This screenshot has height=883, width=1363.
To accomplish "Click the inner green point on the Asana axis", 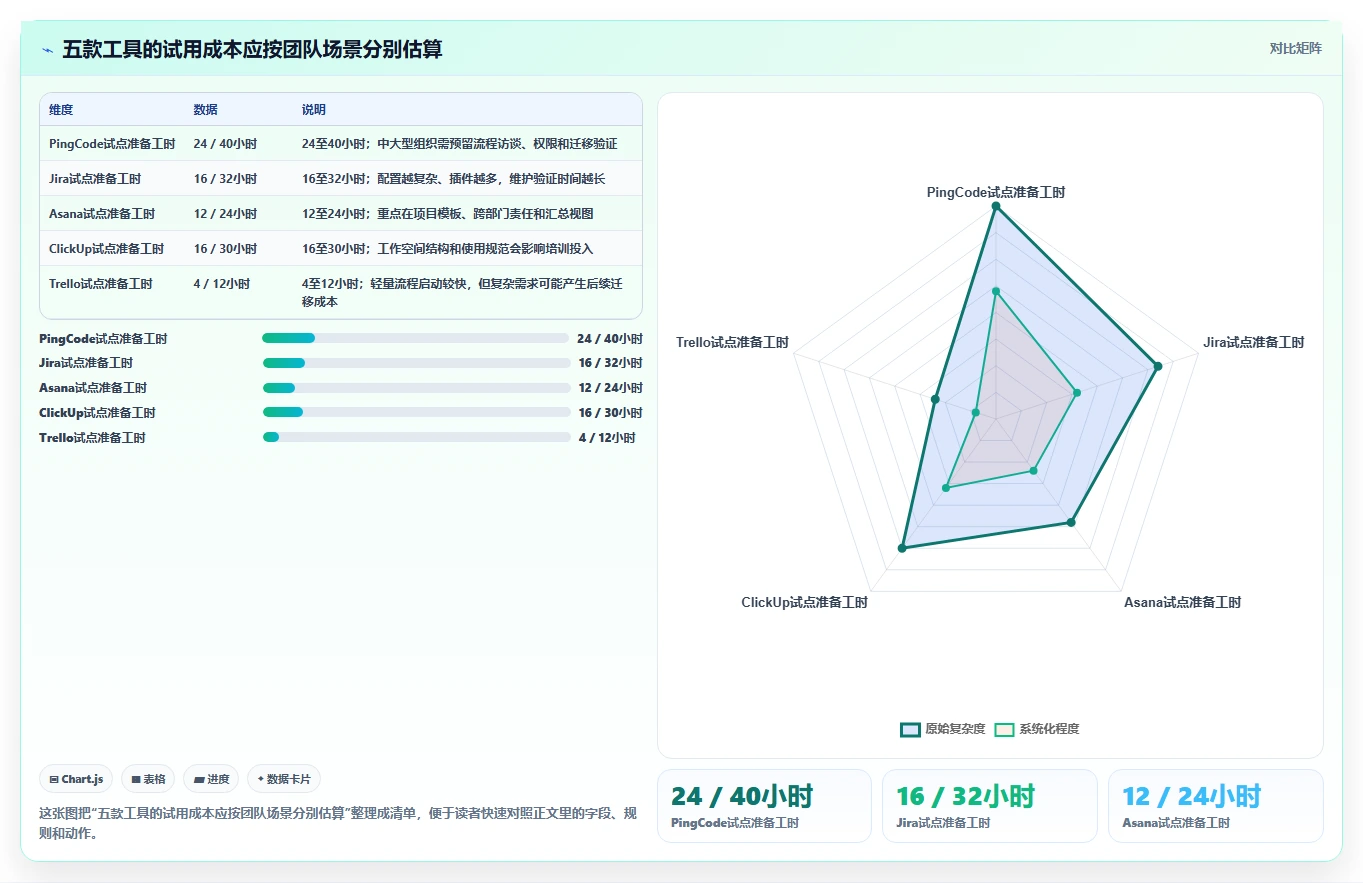I will click(1034, 471).
